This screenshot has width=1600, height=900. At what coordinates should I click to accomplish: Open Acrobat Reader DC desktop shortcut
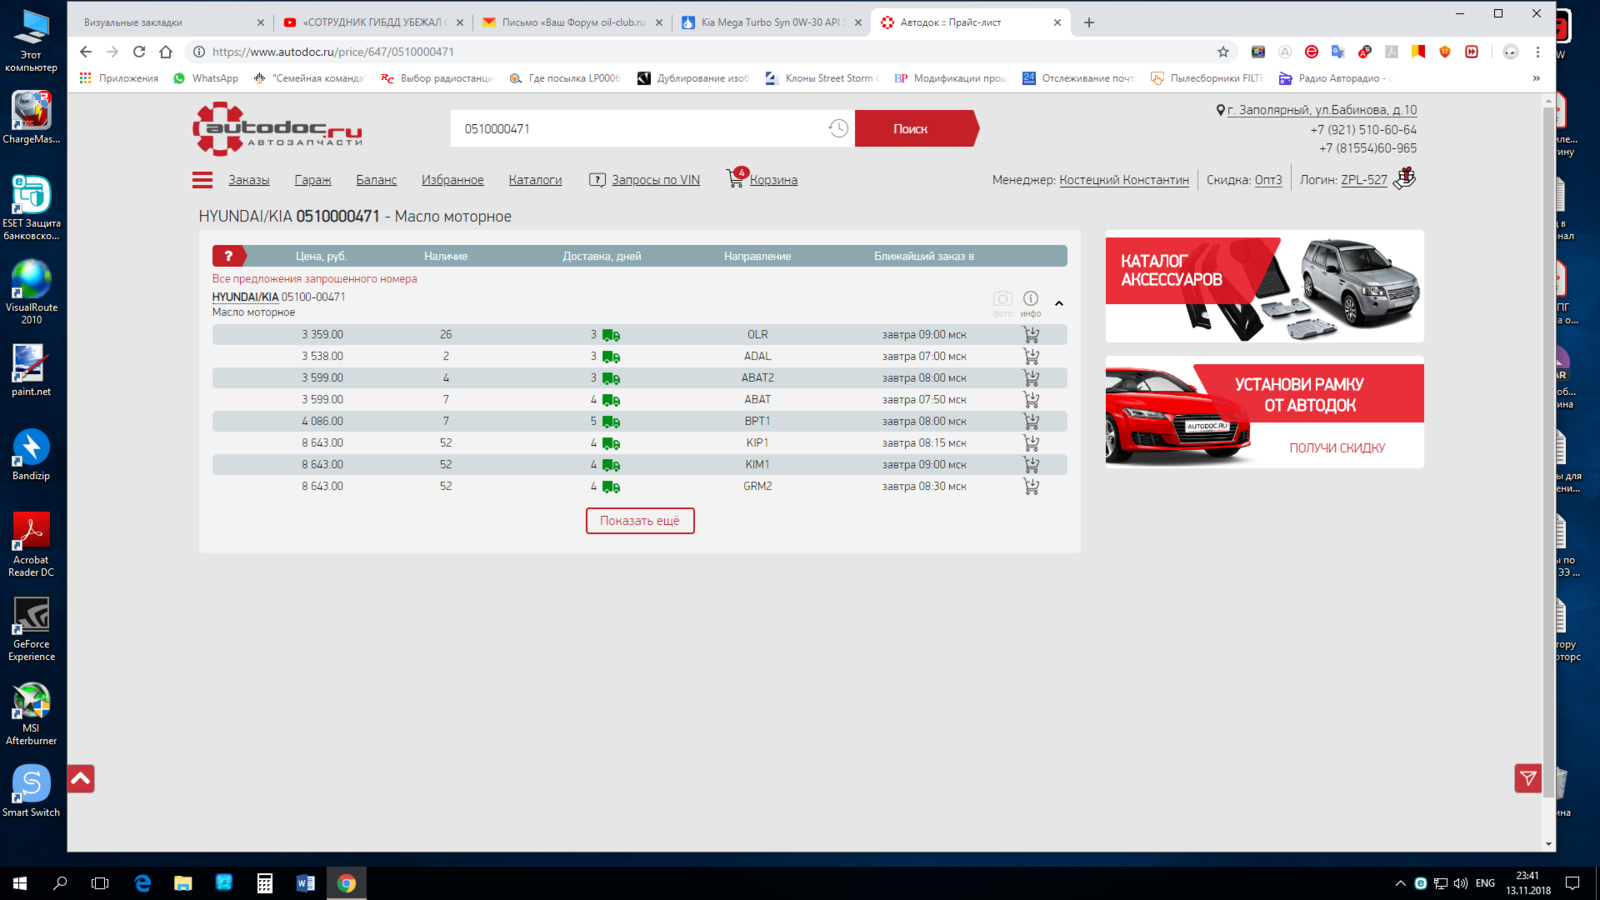pos(31,545)
